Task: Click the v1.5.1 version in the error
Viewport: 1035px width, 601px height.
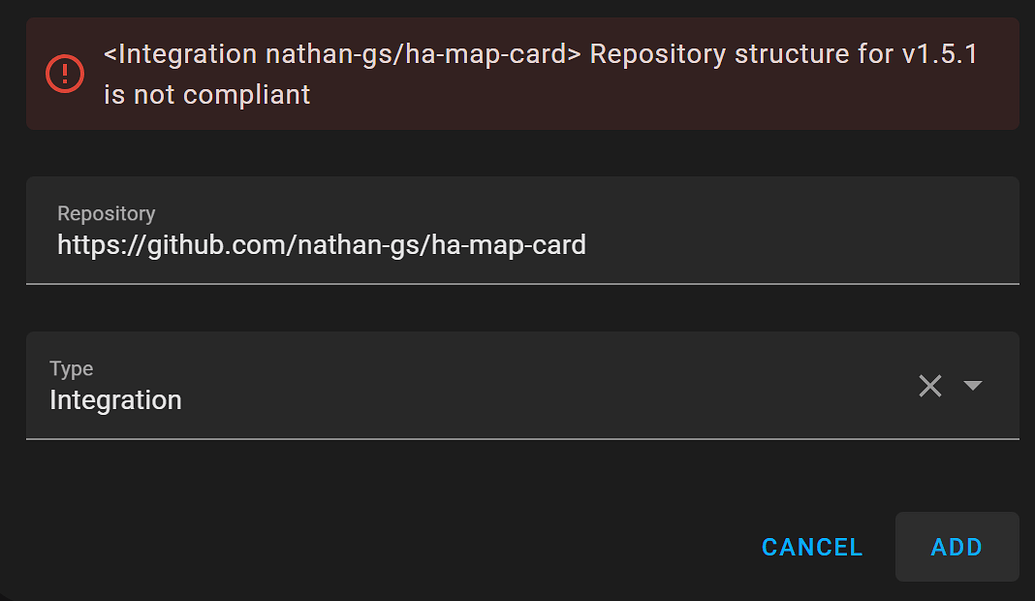Action: (x=939, y=53)
